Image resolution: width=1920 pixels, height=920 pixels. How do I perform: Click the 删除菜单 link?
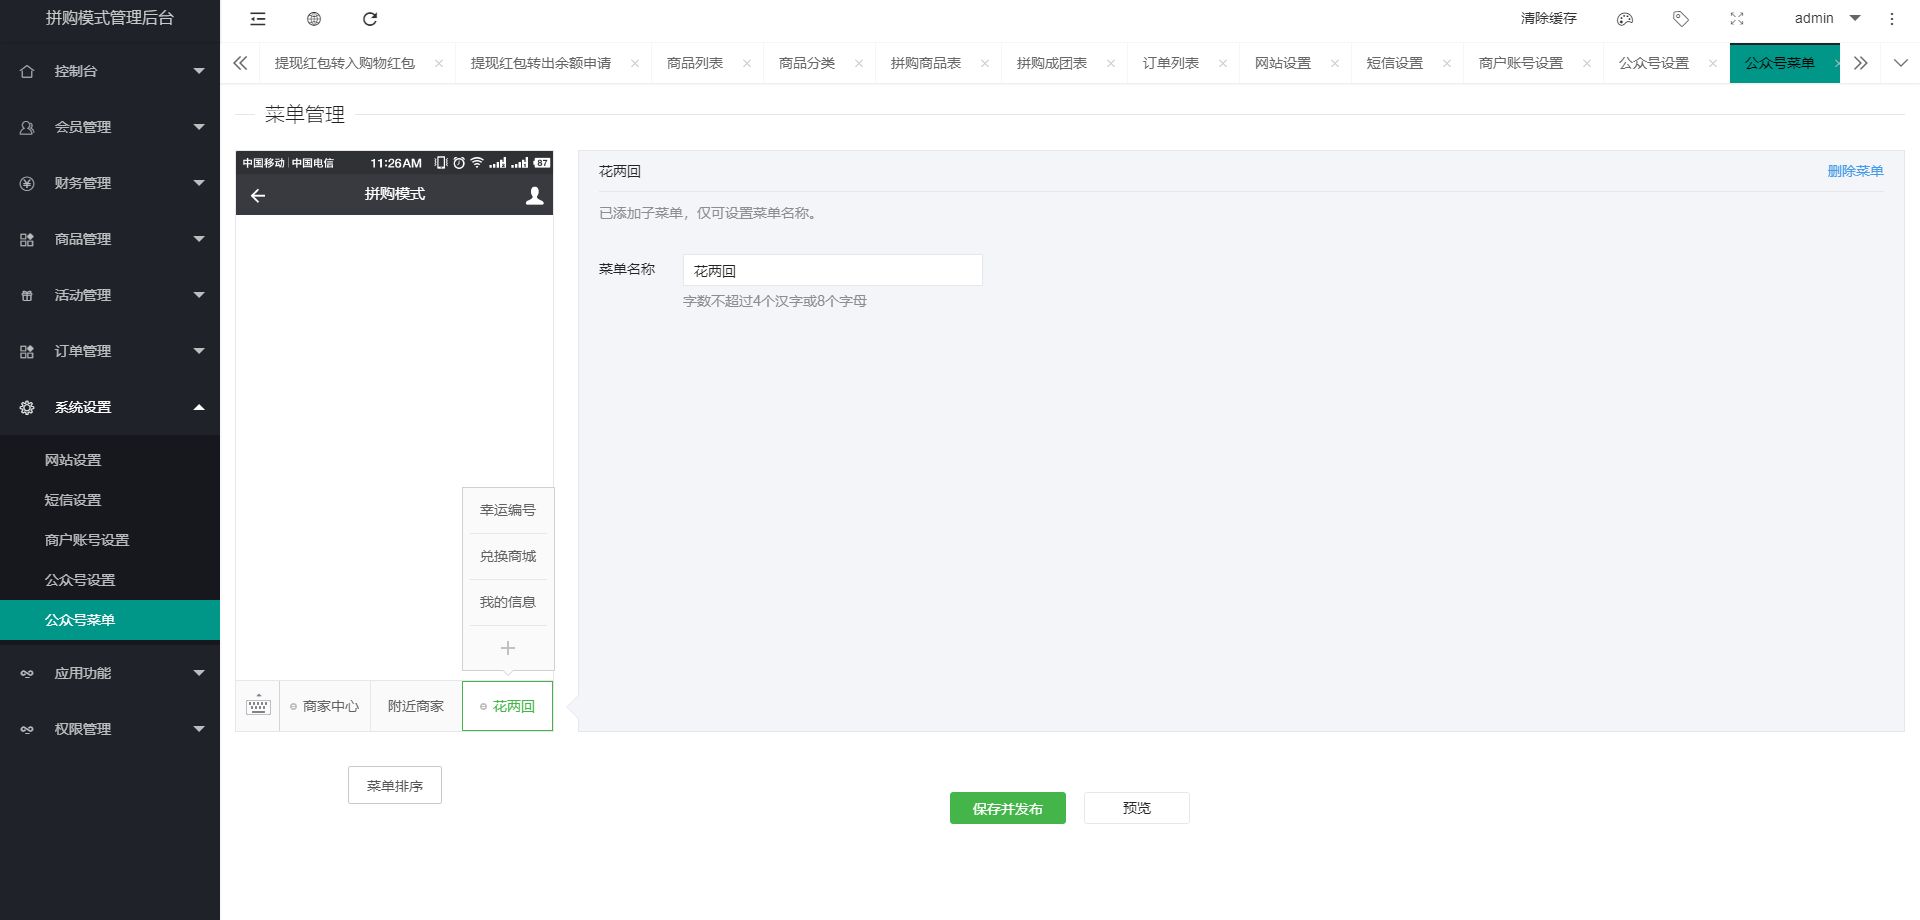click(x=1855, y=171)
